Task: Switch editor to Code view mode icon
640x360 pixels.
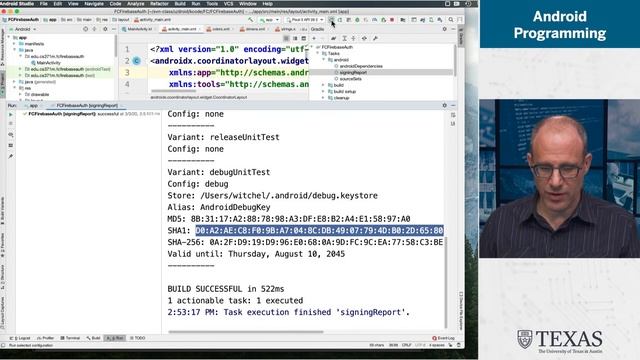Action: coord(286,38)
